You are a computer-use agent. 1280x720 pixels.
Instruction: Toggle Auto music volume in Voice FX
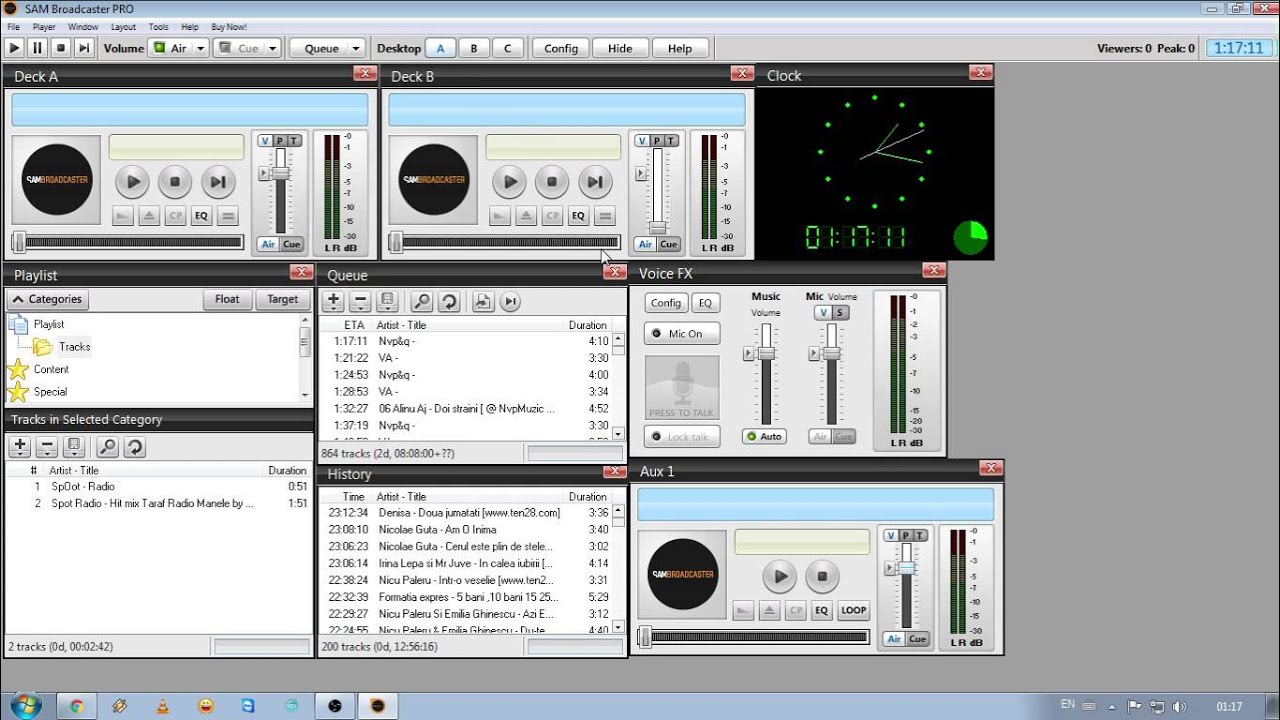point(765,436)
